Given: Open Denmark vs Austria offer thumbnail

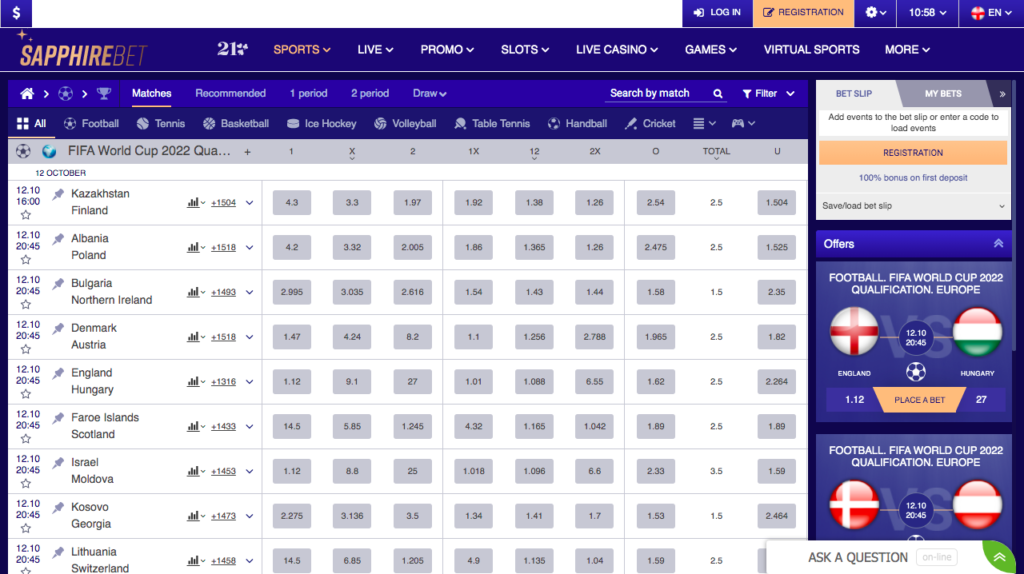Looking at the screenshot, I should point(914,489).
